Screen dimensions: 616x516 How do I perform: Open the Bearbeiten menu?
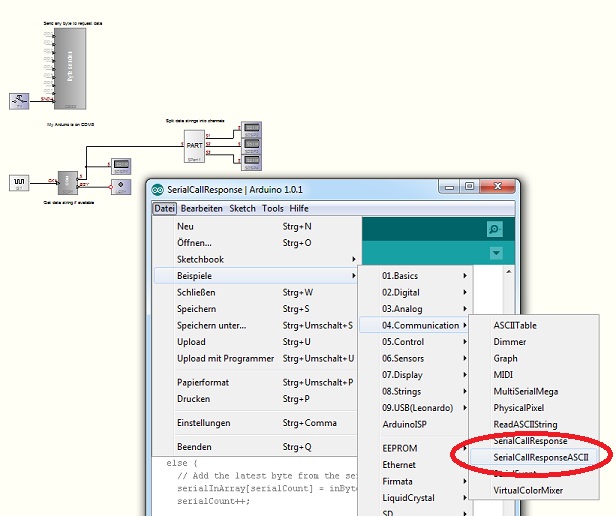[202, 208]
